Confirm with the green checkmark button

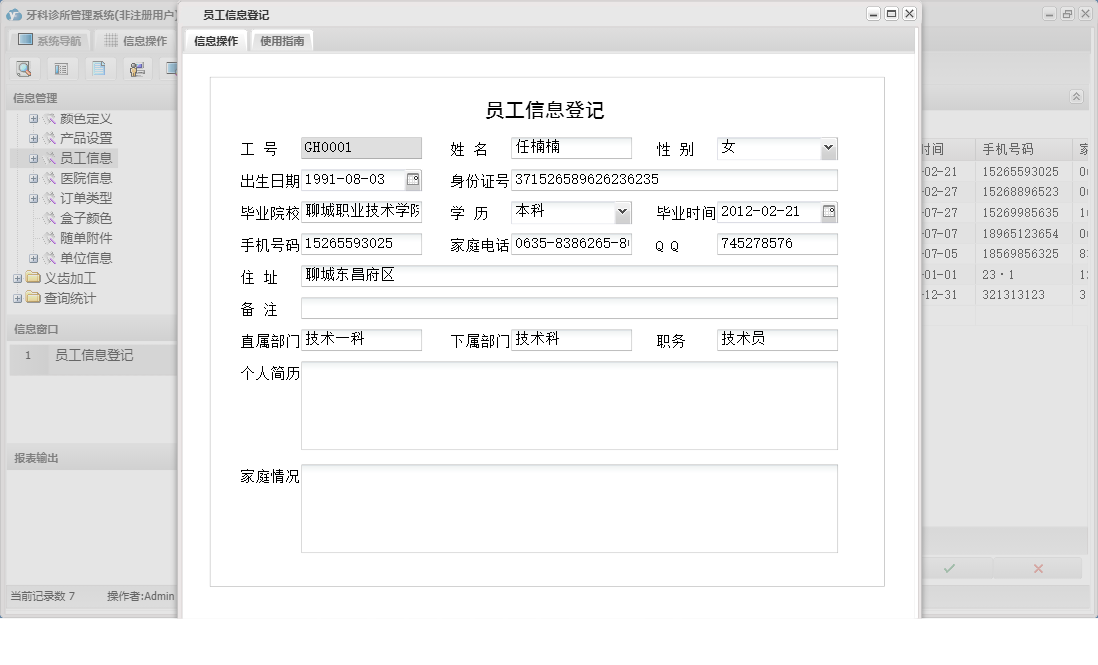tap(950, 567)
